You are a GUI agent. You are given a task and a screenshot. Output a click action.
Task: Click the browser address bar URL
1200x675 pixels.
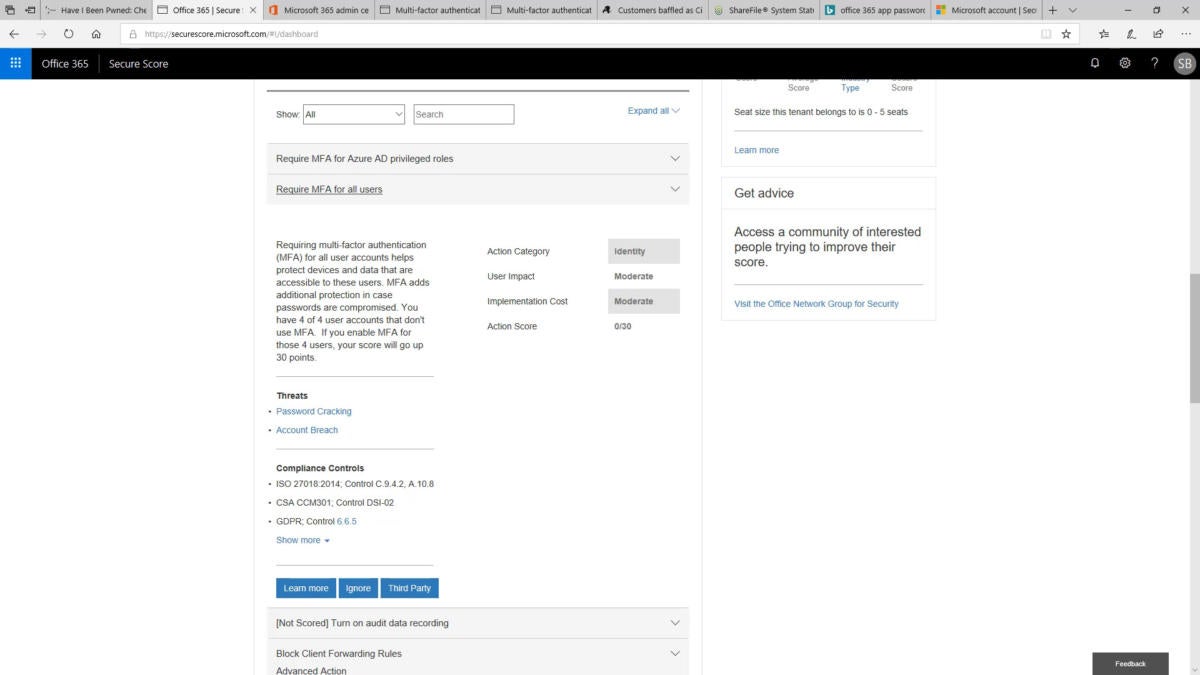point(231,33)
